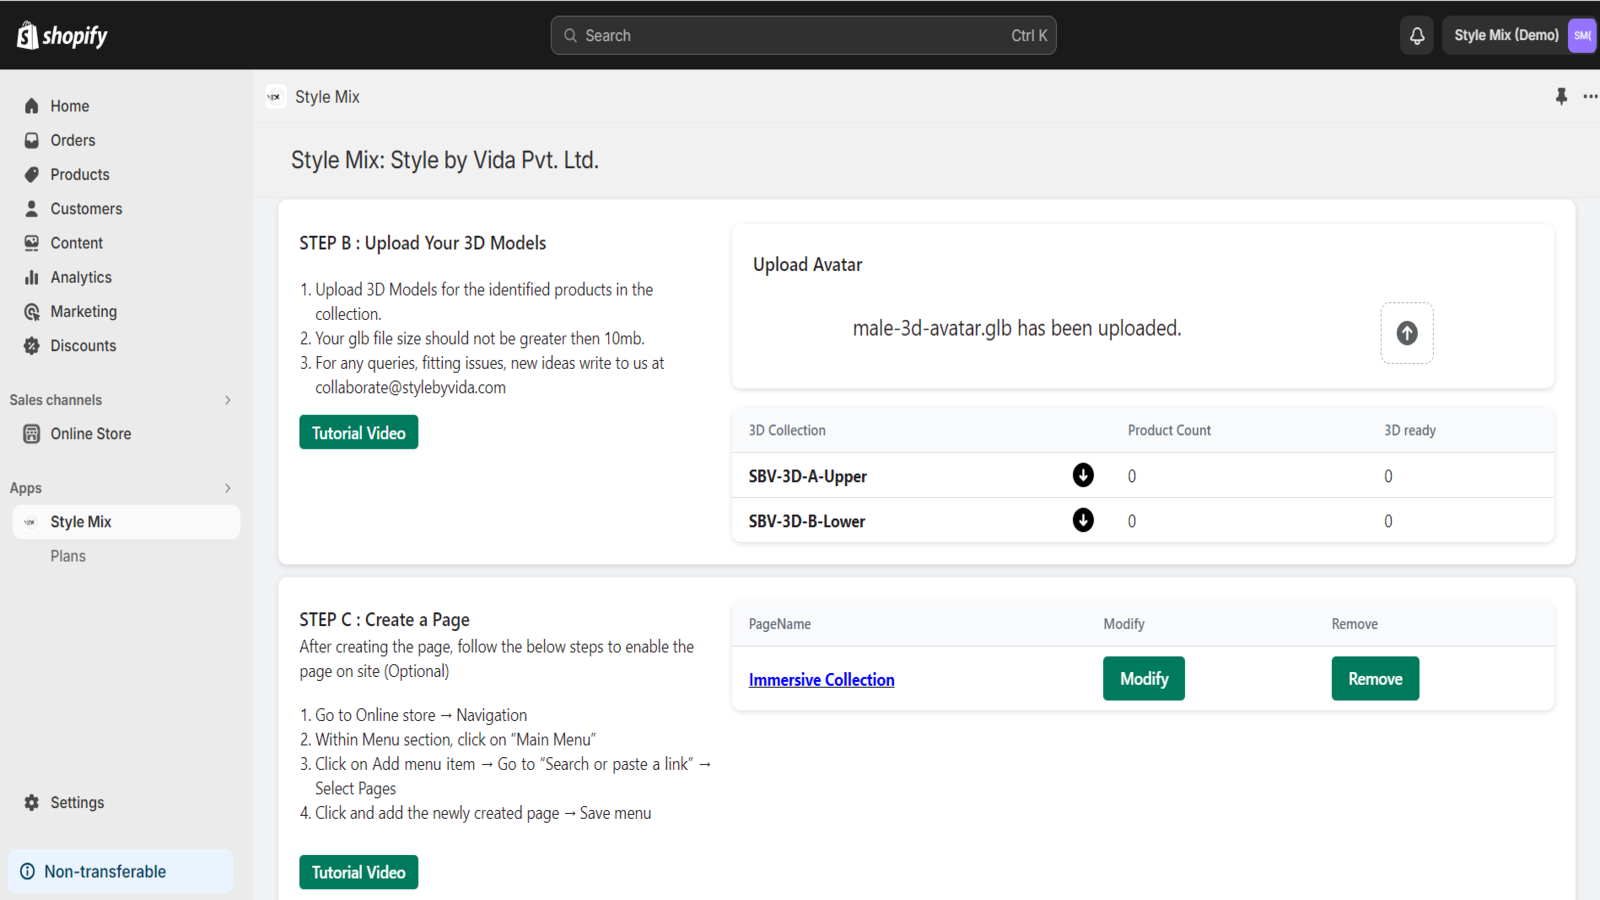Click the Non-transferable info icon
Image resolution: width=1600 pixels, height=900 pixels.
(27, 871)
